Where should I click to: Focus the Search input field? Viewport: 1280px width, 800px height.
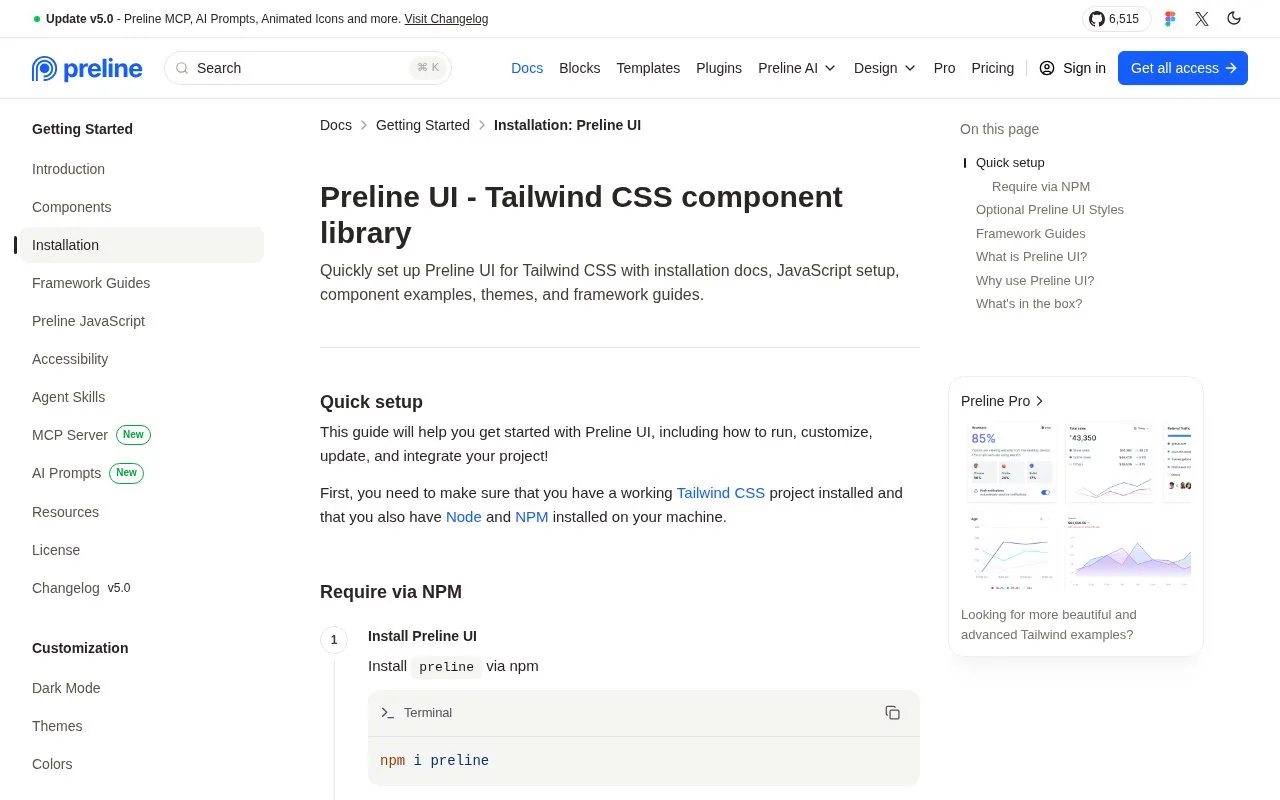tap(308, 68)
